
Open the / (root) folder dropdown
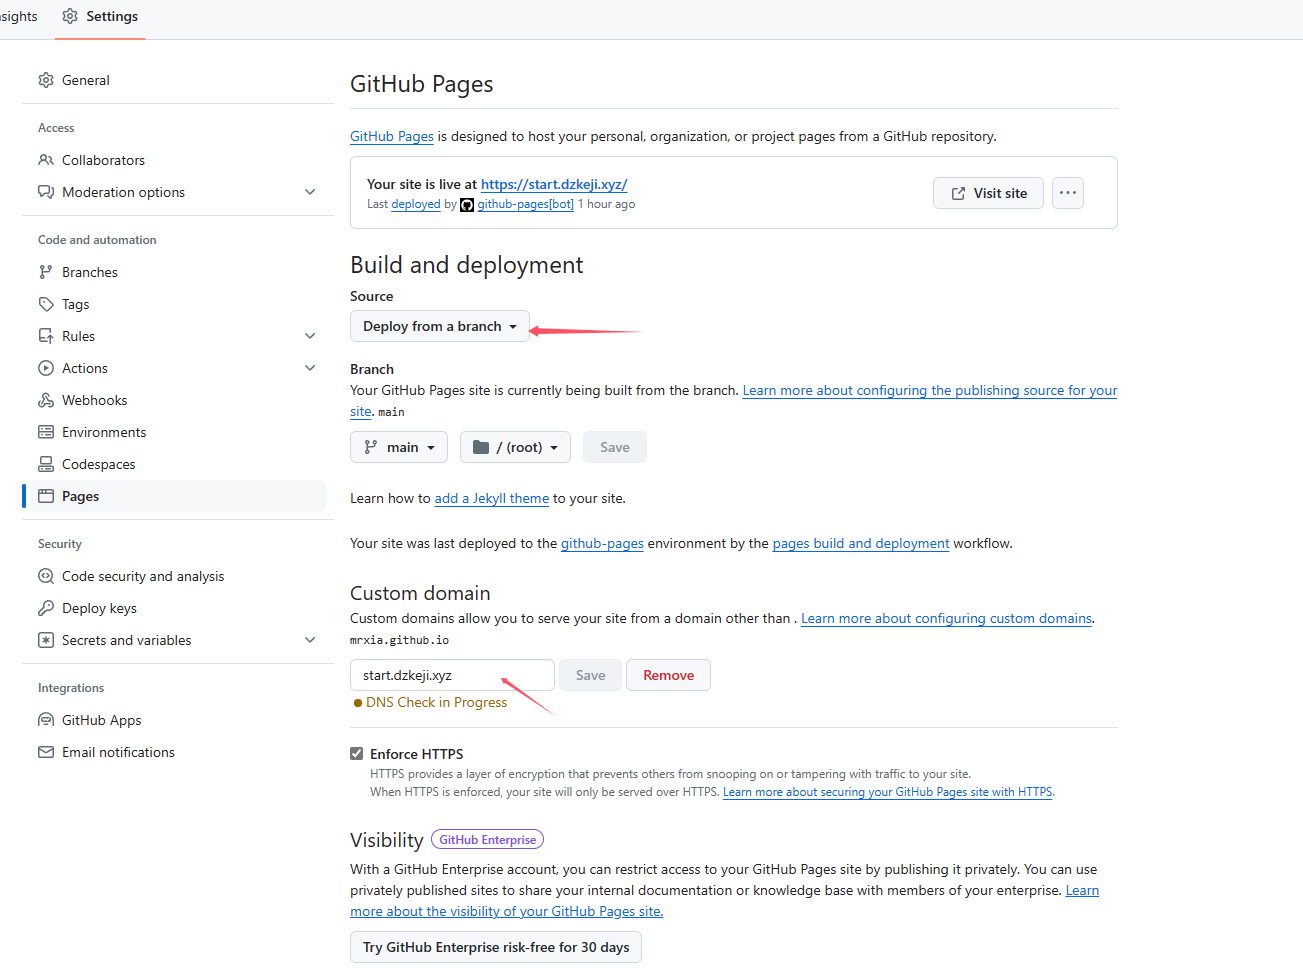point(515,447)
